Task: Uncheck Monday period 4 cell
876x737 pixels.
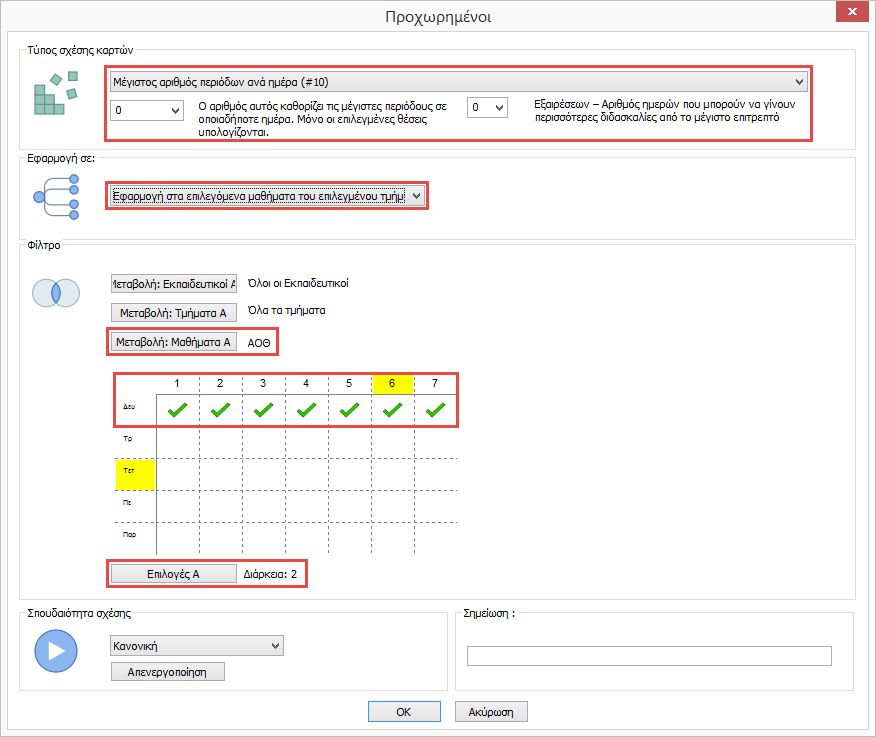Action: 307,409
